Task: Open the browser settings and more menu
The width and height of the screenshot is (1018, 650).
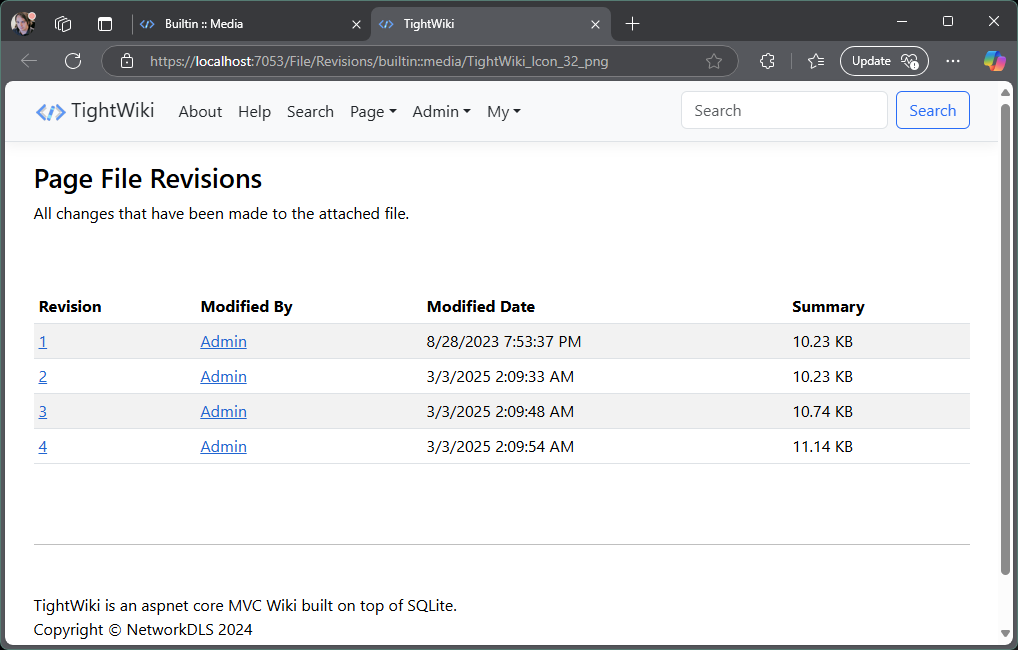Action: coord(952,61)
